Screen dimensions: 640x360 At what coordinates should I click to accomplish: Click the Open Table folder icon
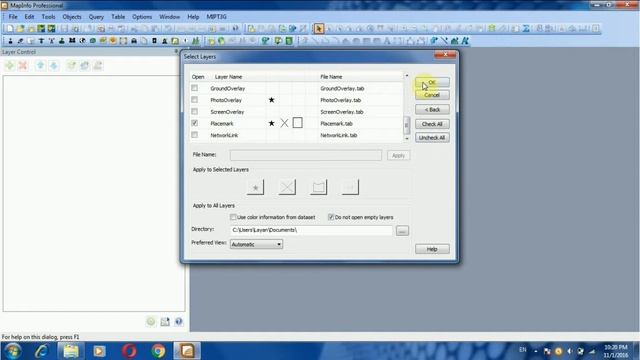pos(20,29)
